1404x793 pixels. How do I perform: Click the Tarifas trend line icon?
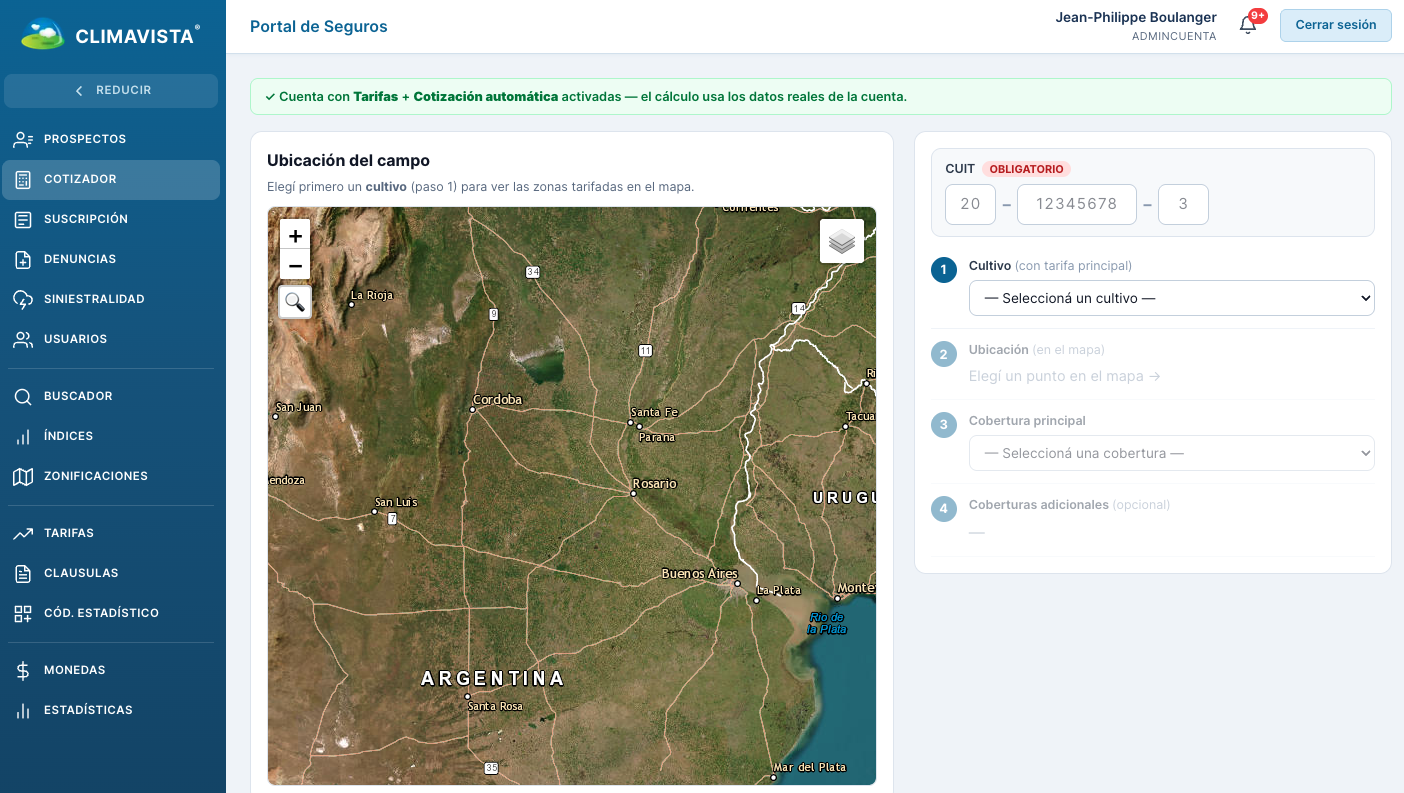pos(23,533)
